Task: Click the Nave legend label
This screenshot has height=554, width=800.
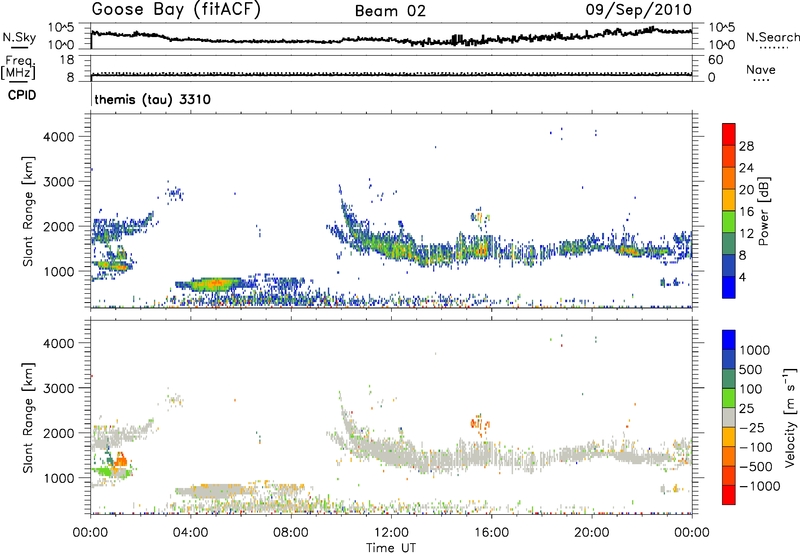Action: pyautogui.click(x=761, y=69)
